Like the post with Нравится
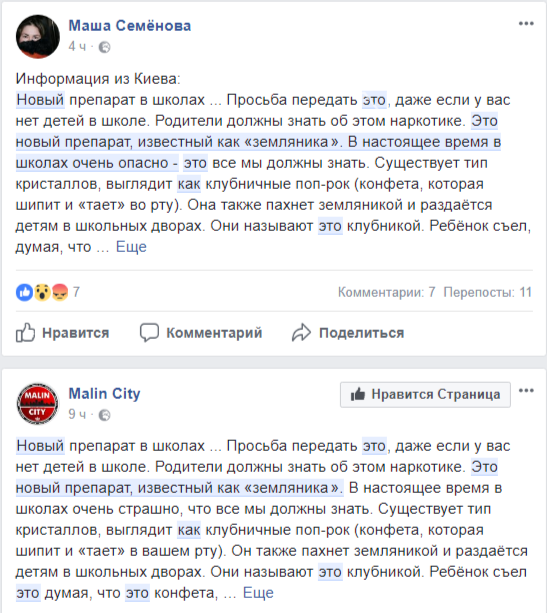The image size is (547, 613). [63, 333]
